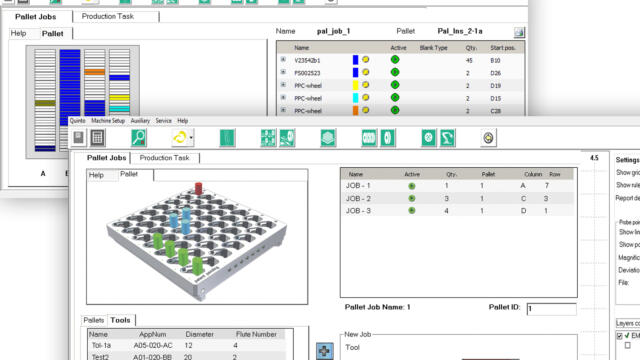Select the Pallets tab

coord(94,320)
